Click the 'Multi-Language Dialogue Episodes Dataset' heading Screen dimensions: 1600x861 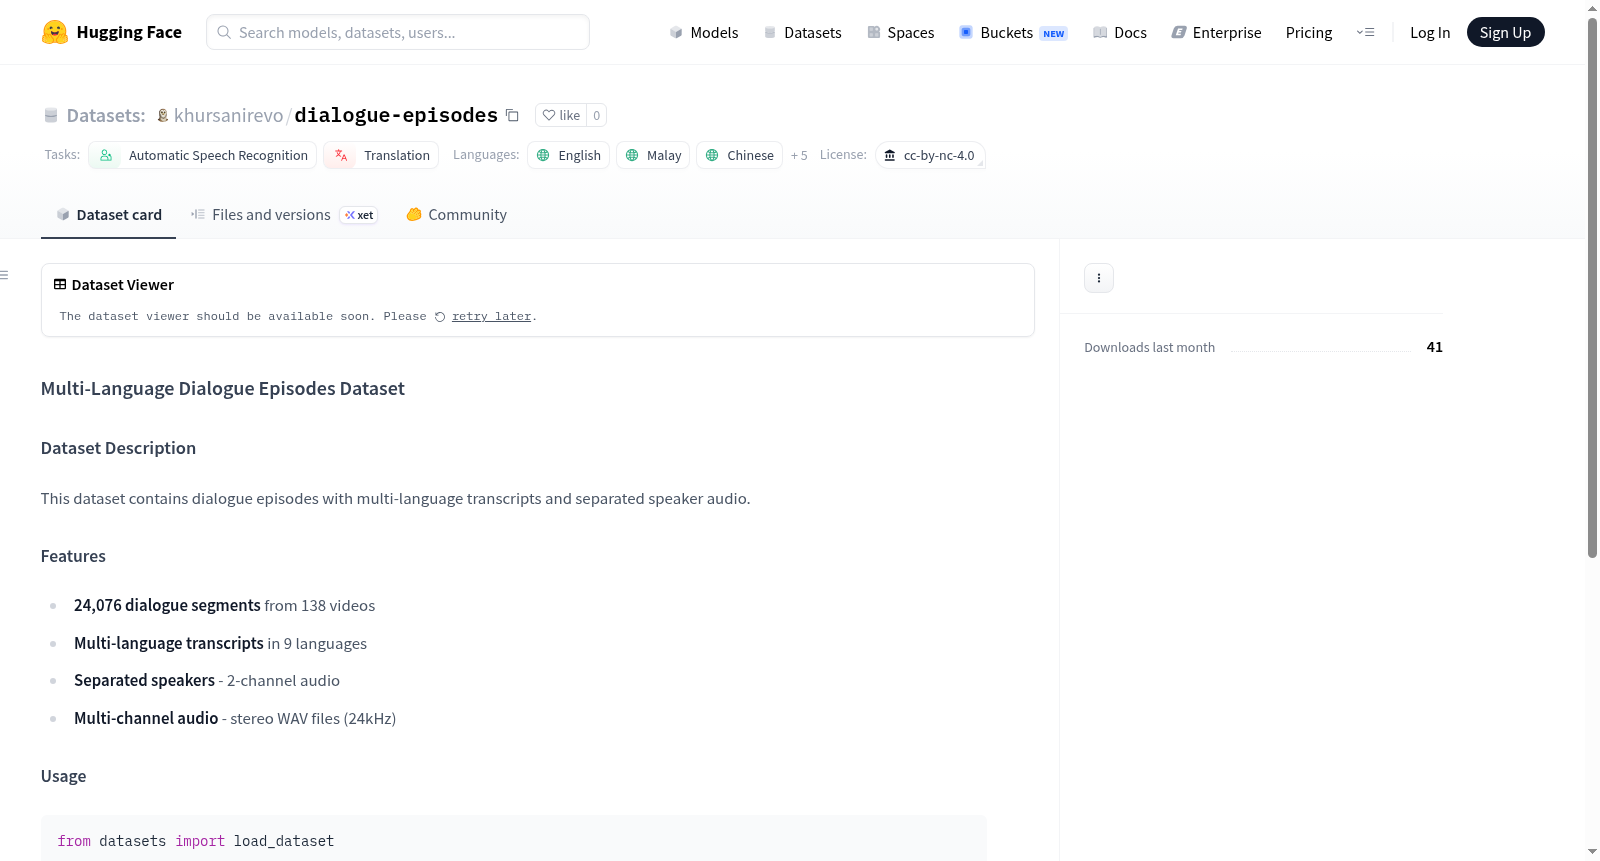[x=222, y=388]
